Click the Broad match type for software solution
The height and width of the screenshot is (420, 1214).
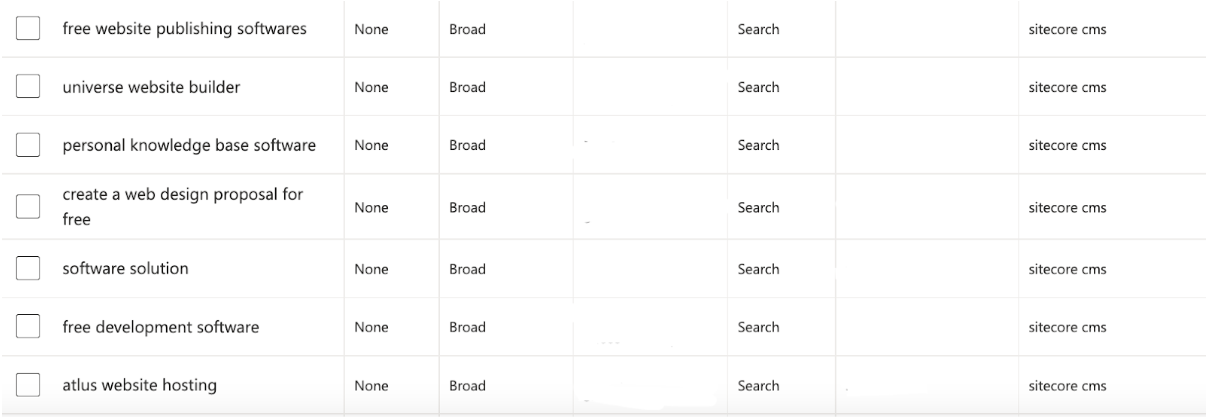point(467,269)
